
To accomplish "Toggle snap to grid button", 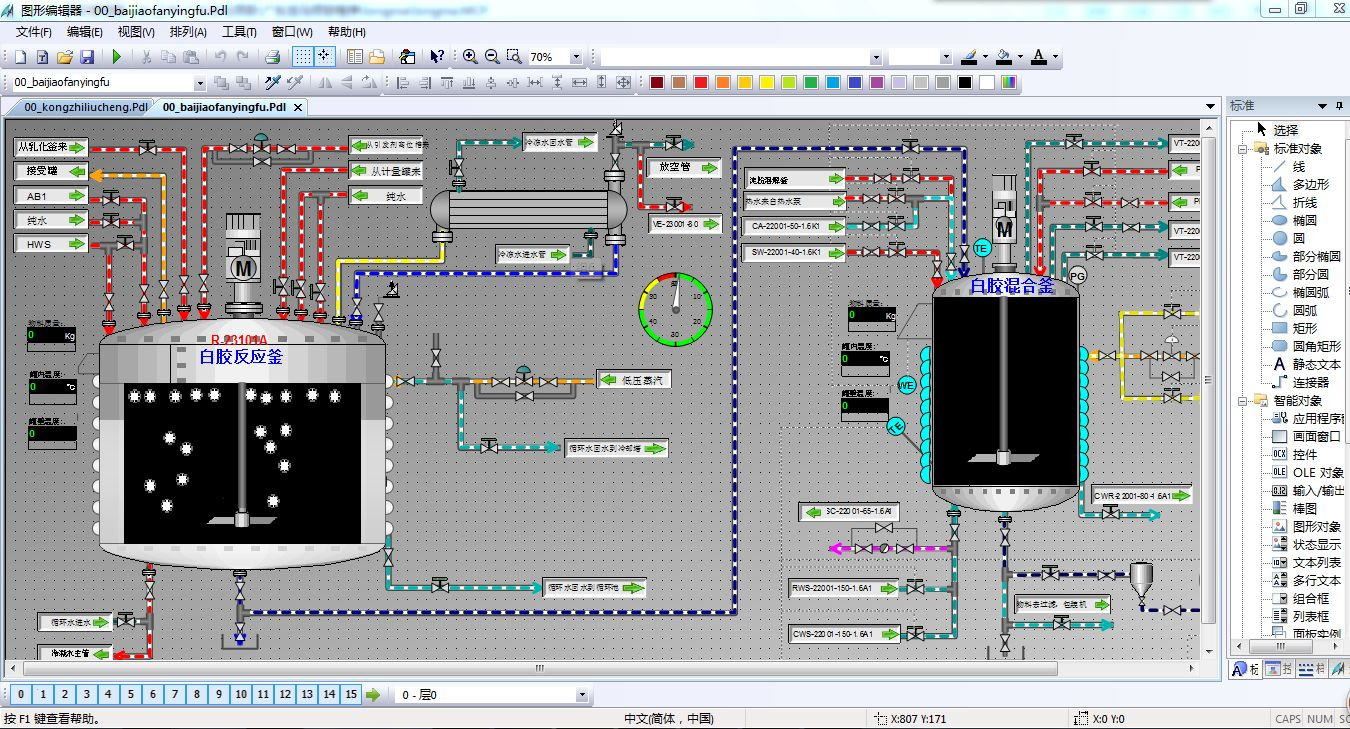I will (x=325, y=57).
